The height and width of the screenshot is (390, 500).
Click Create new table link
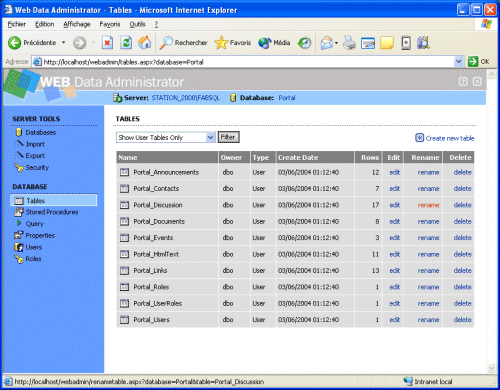pyautogui.click(x=445, y=138)
